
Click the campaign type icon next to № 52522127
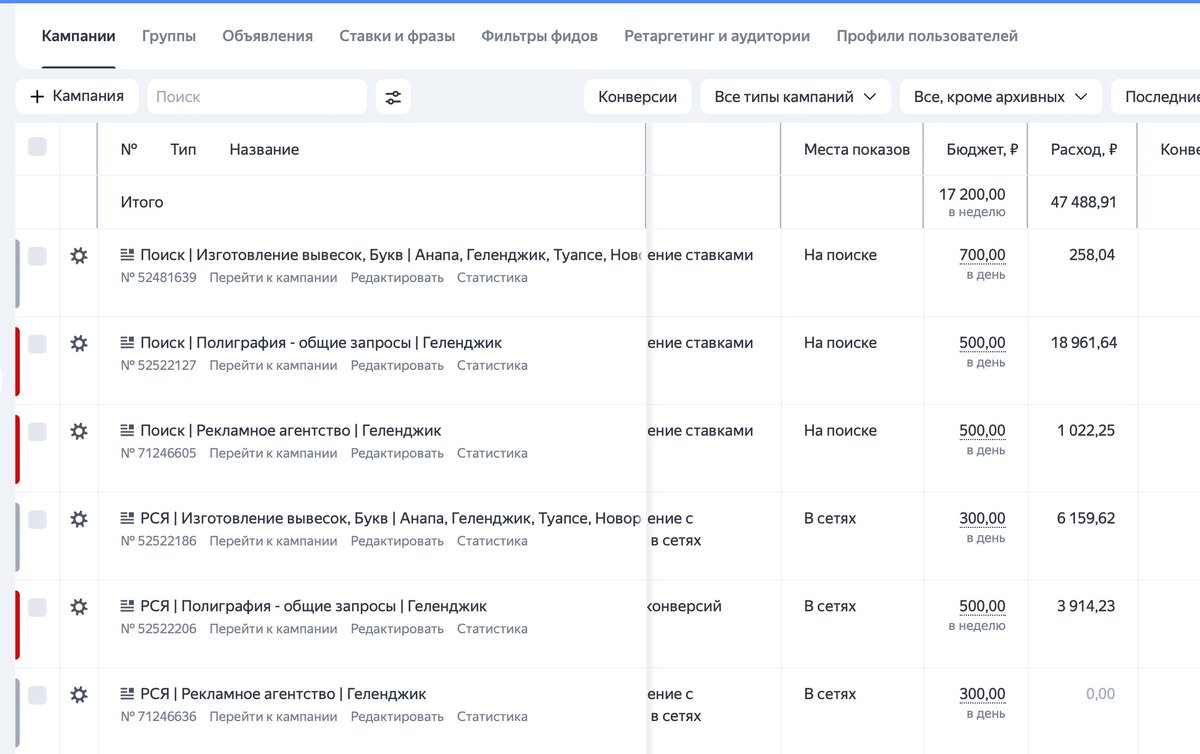click(125, 342)
